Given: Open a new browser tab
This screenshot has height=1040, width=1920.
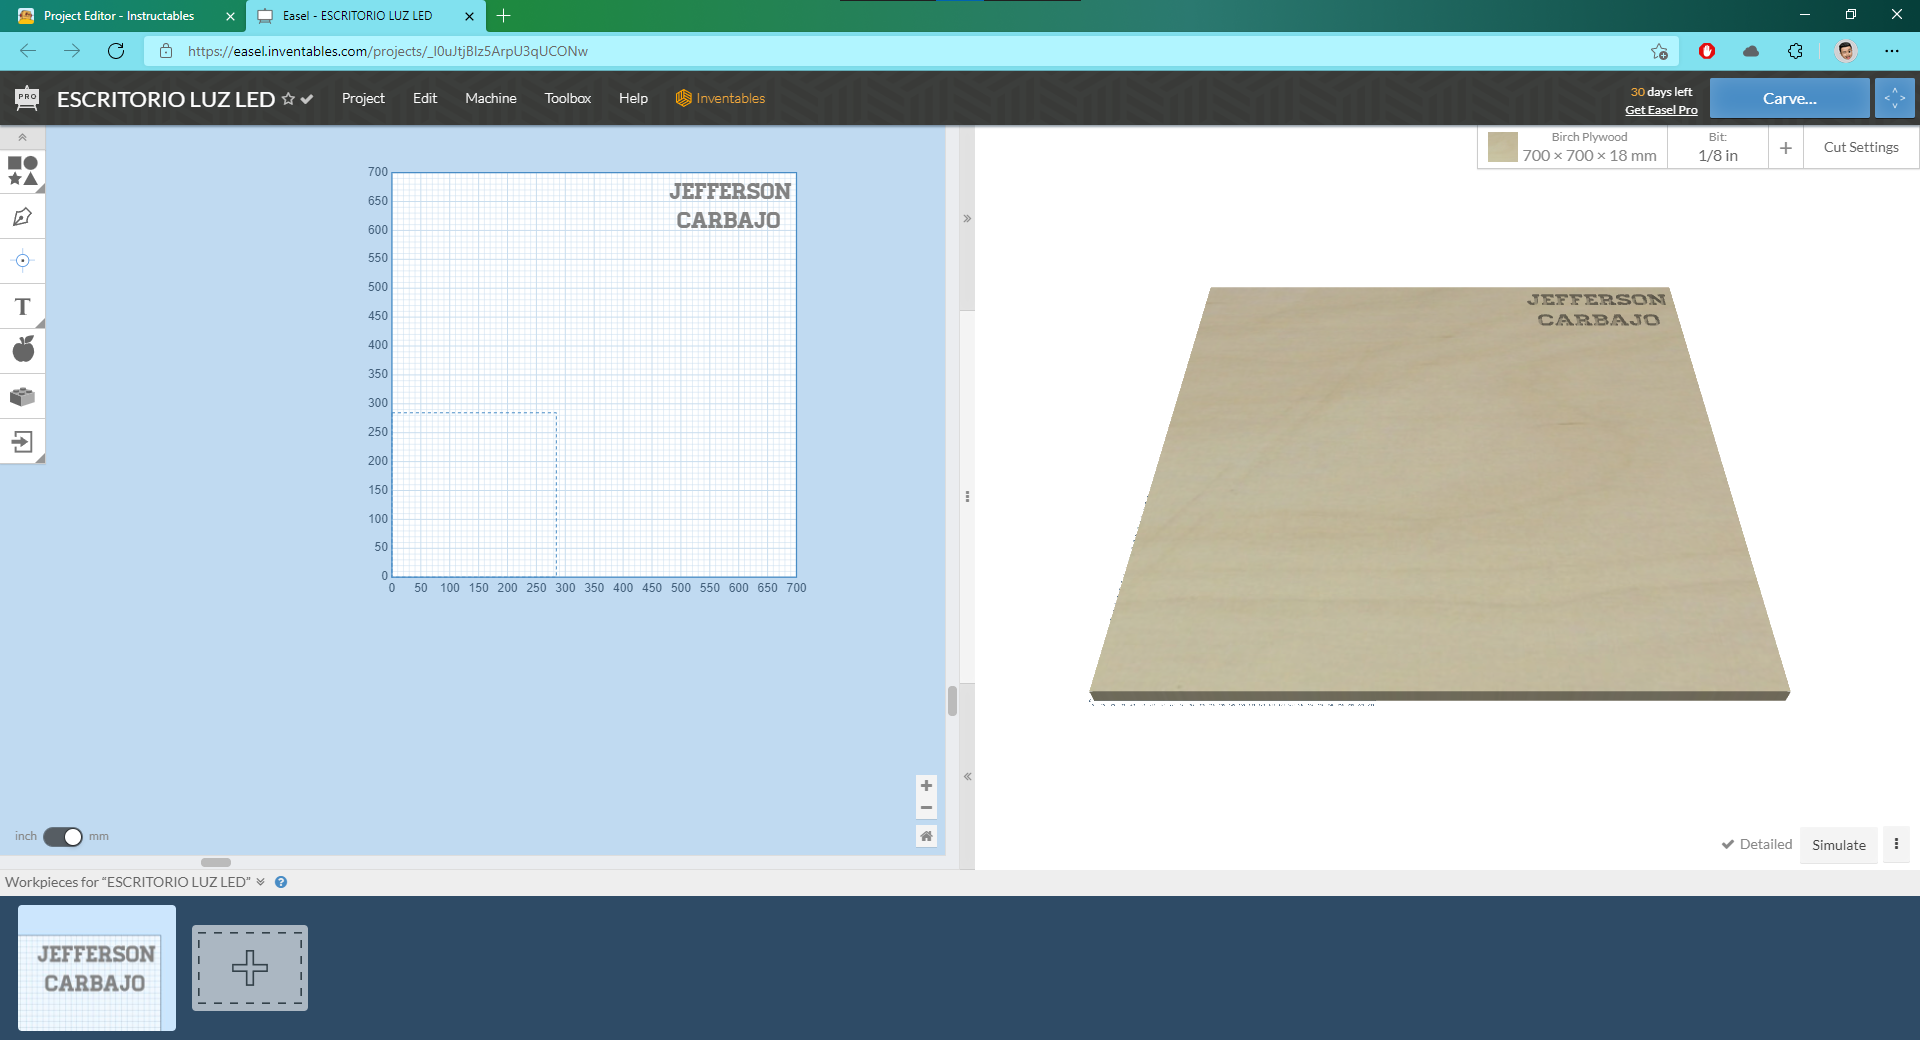Looking at the screenshot, I should click(x=503, y=16).
